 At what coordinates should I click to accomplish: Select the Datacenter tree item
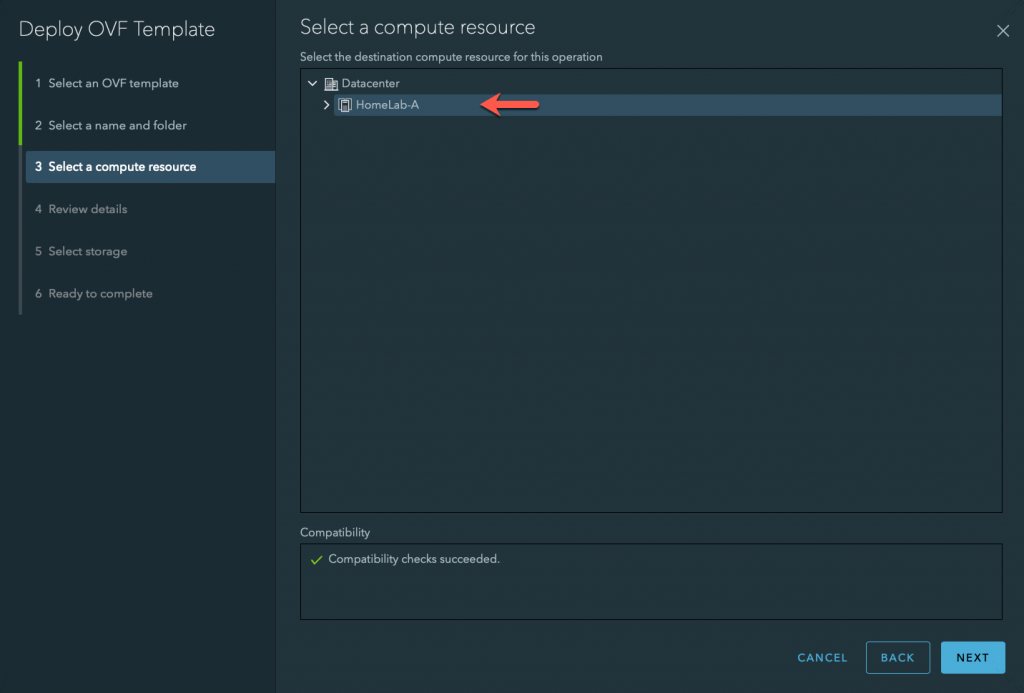pyautogui.click(x=370, y=84)
